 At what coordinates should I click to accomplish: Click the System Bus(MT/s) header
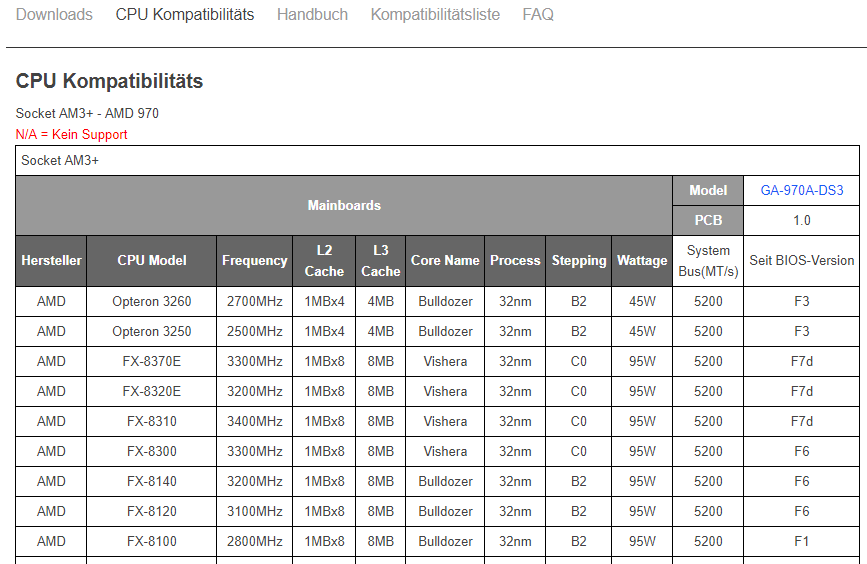pyautogui.click(x=708, y=260)
